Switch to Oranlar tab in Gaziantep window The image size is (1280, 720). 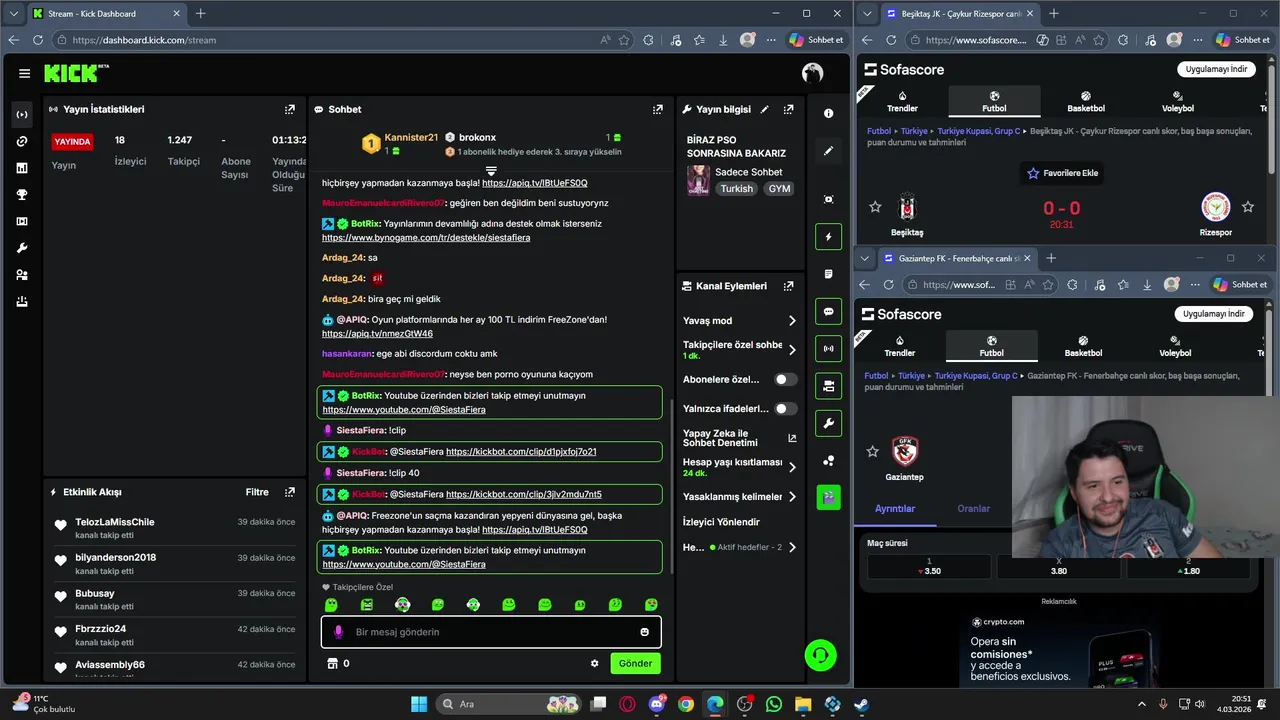click(x=973, y=508)
